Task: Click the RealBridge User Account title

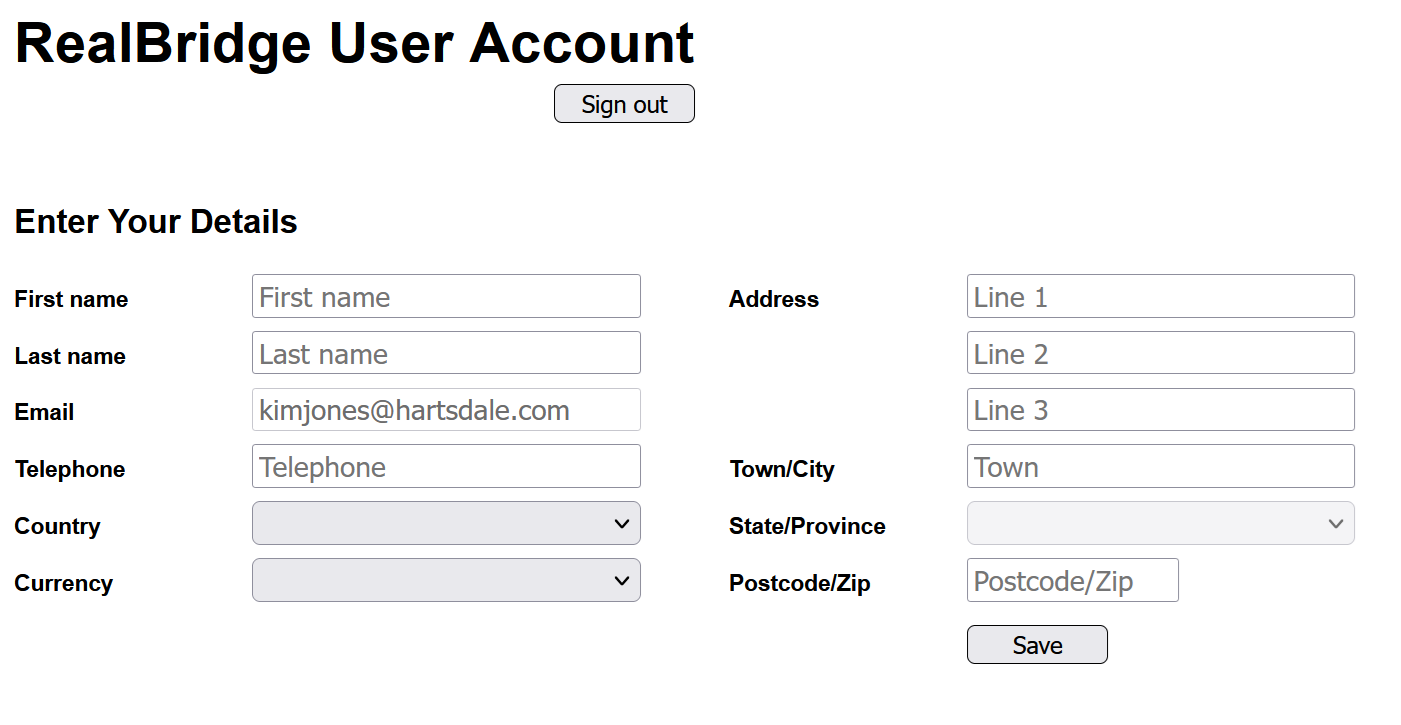Action: (354, 43)
